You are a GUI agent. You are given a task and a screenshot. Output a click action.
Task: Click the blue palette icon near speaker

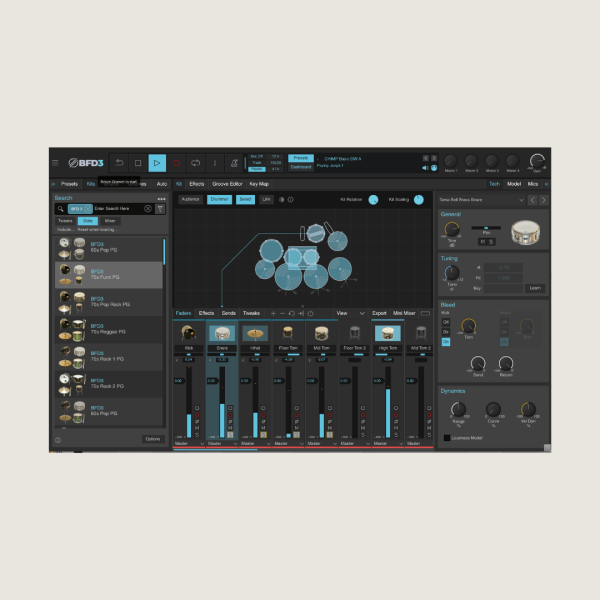coord(434,168)
